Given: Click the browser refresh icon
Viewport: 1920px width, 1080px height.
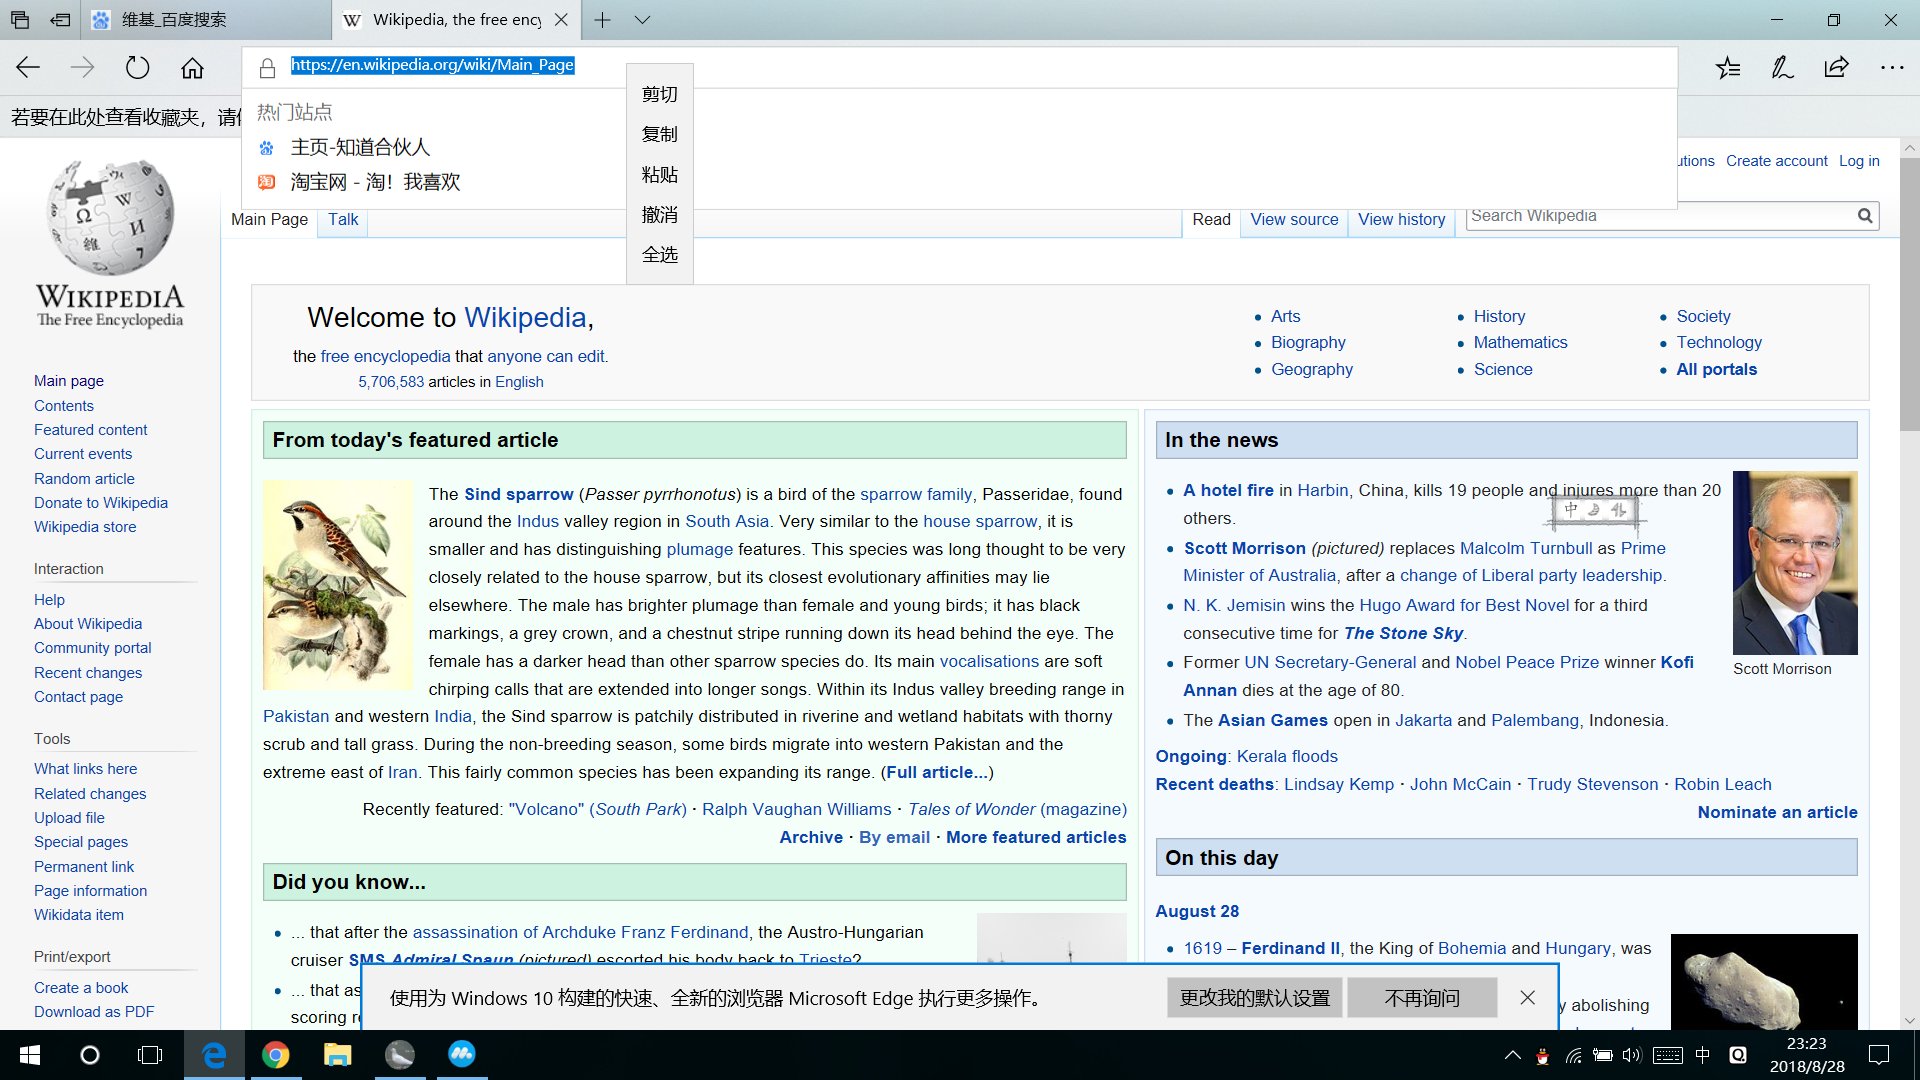Looking at the screenshot, I should click(137, 68).
